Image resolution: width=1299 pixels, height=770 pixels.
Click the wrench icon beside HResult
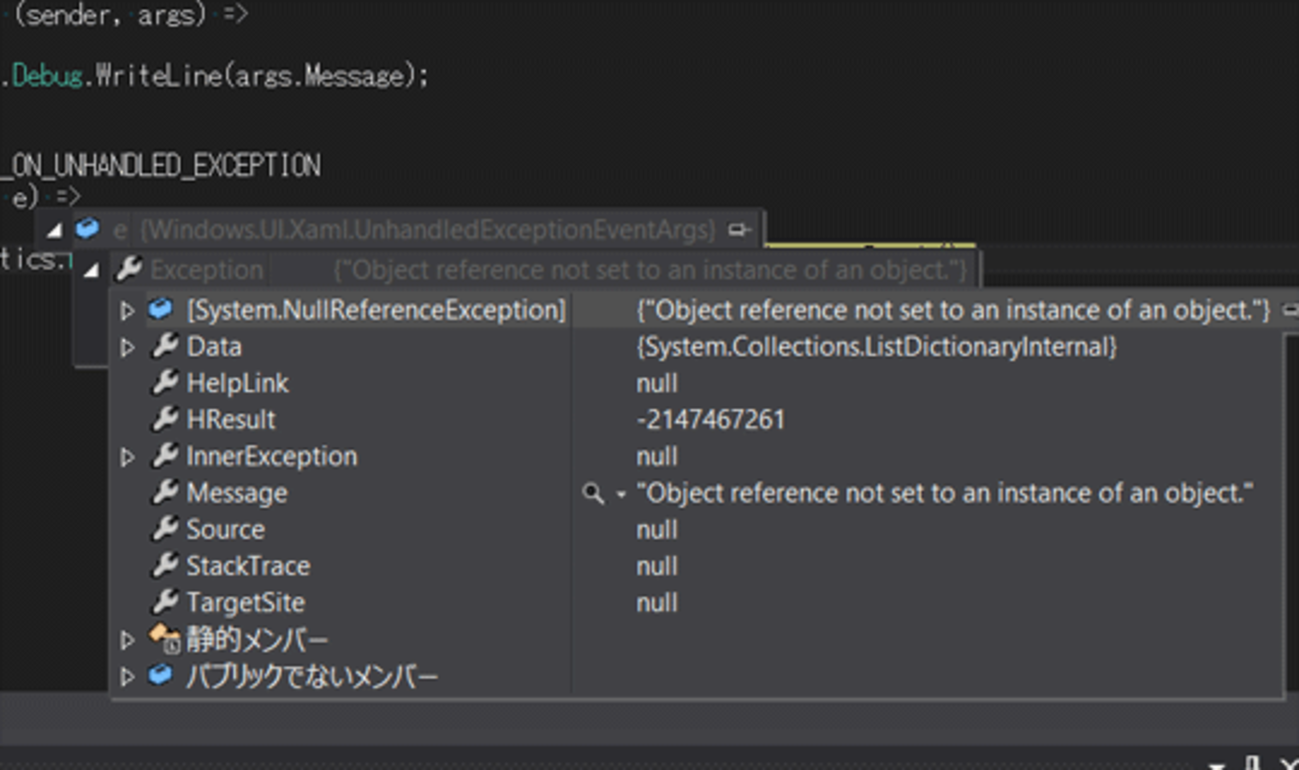(164, 420)
